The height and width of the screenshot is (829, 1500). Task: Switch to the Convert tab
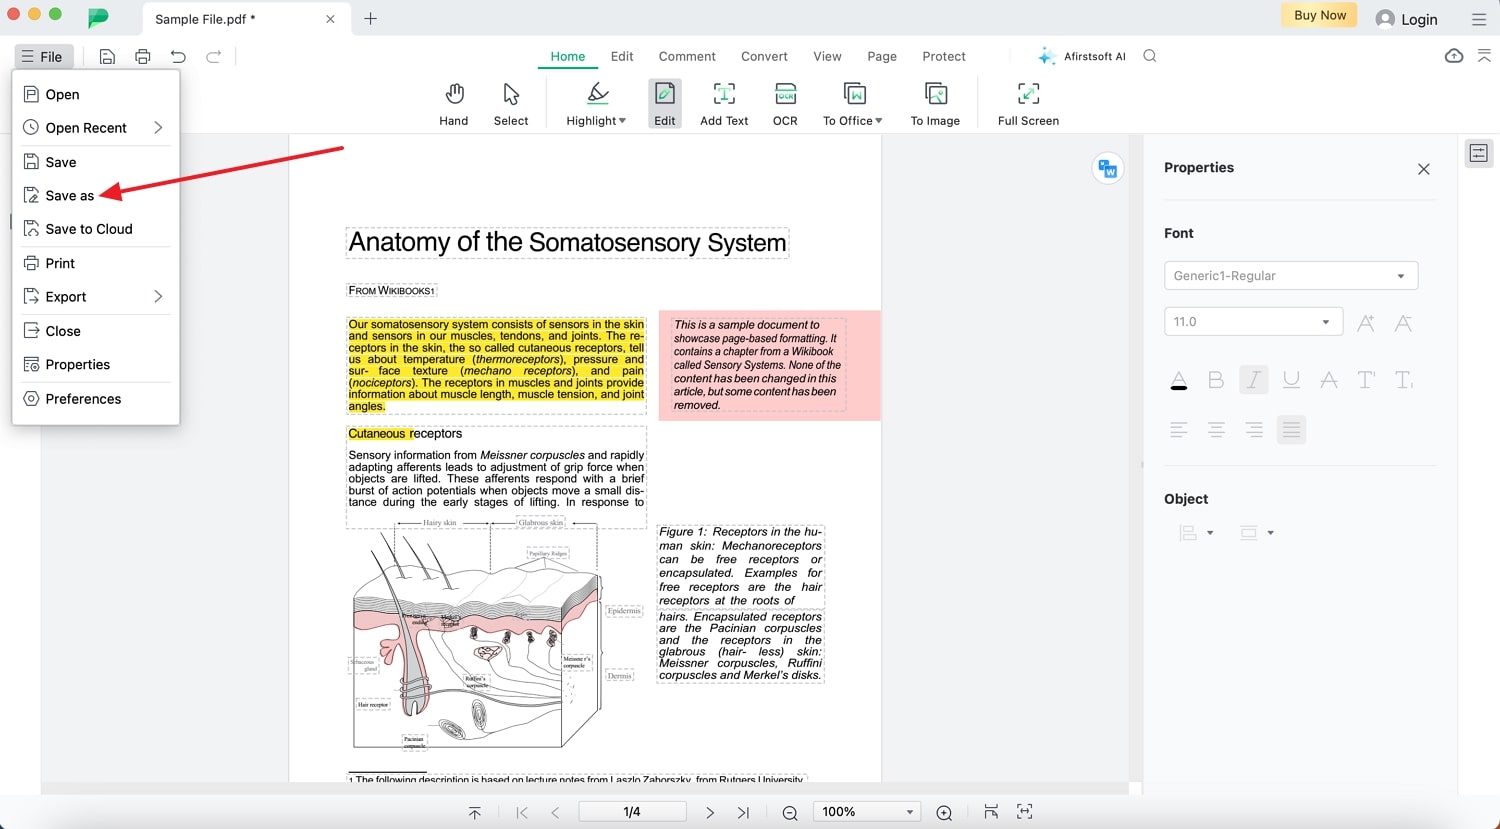click(764, 56)
